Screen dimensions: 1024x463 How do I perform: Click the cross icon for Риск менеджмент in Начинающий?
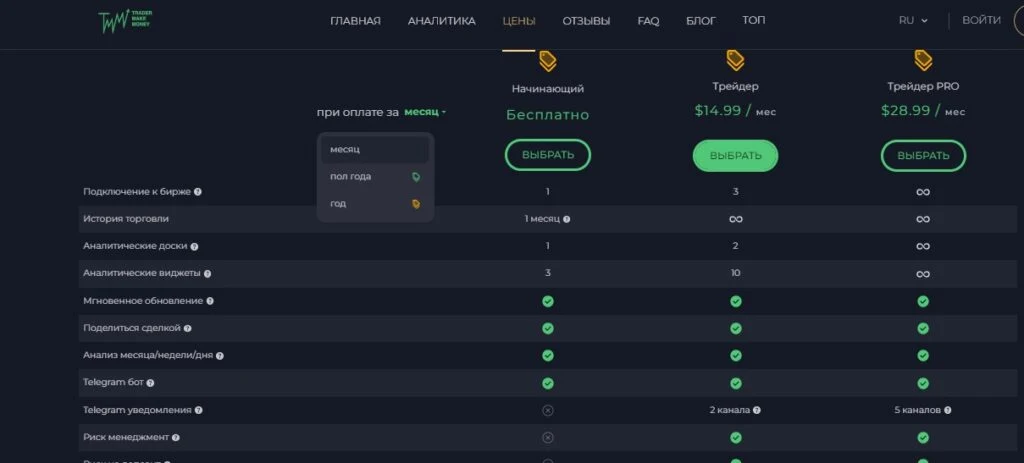[548, 438]
